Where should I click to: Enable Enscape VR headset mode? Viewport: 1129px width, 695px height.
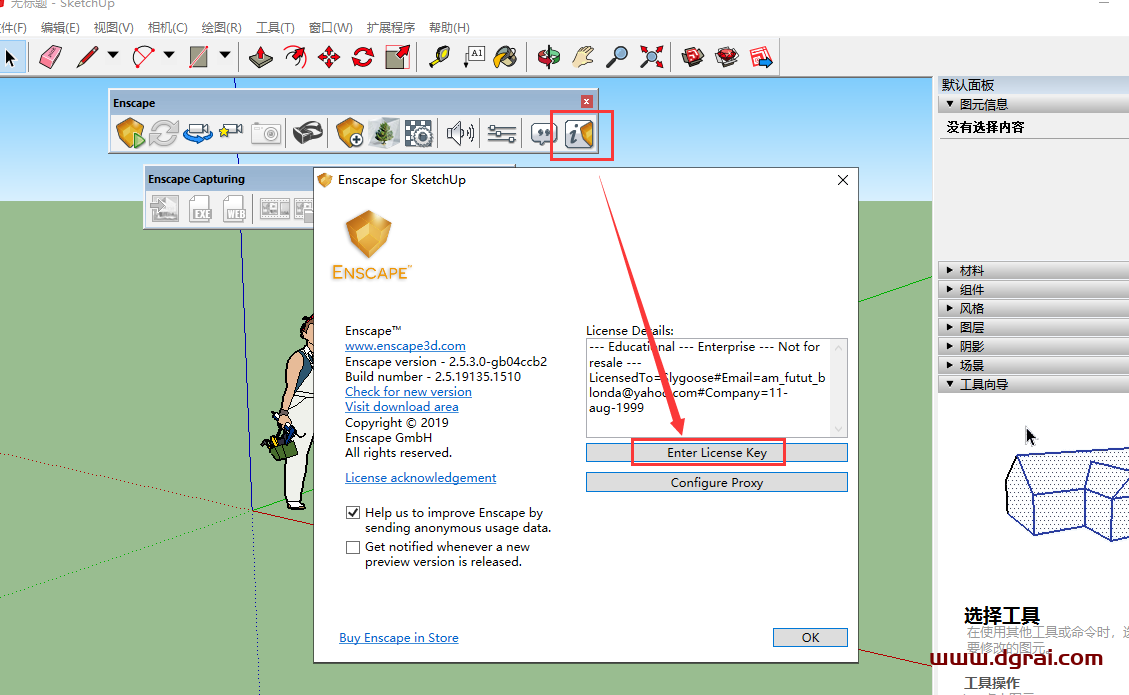pyautogui.click(x=307, y=134)
